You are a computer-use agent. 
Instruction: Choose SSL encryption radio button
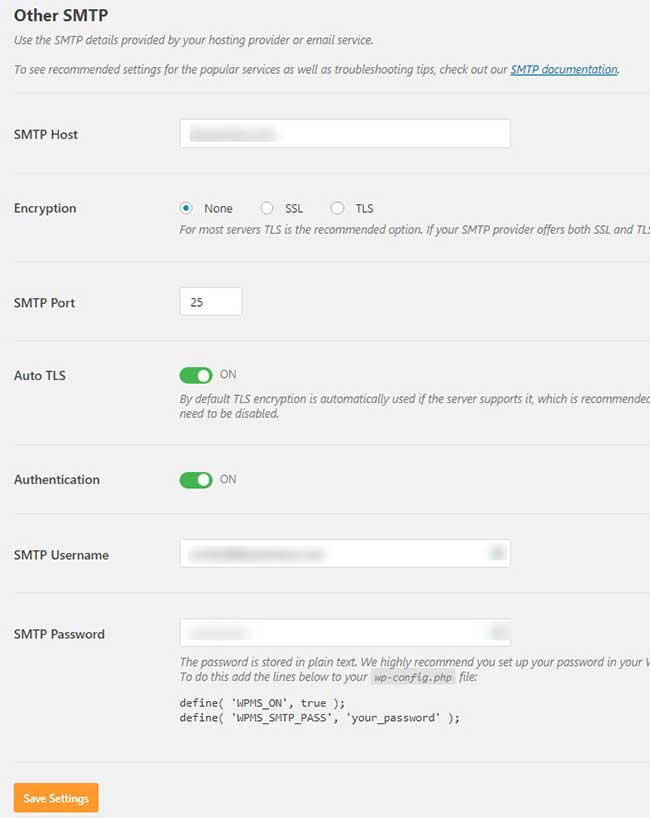pyautogui.click(x=267, y=208)
